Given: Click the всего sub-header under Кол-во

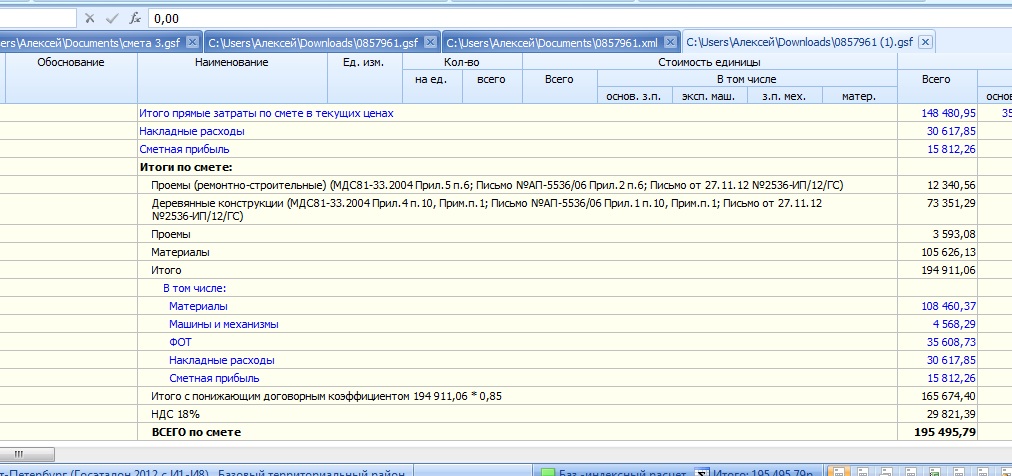Looking at the screenshot, I should tap(492, 87).
